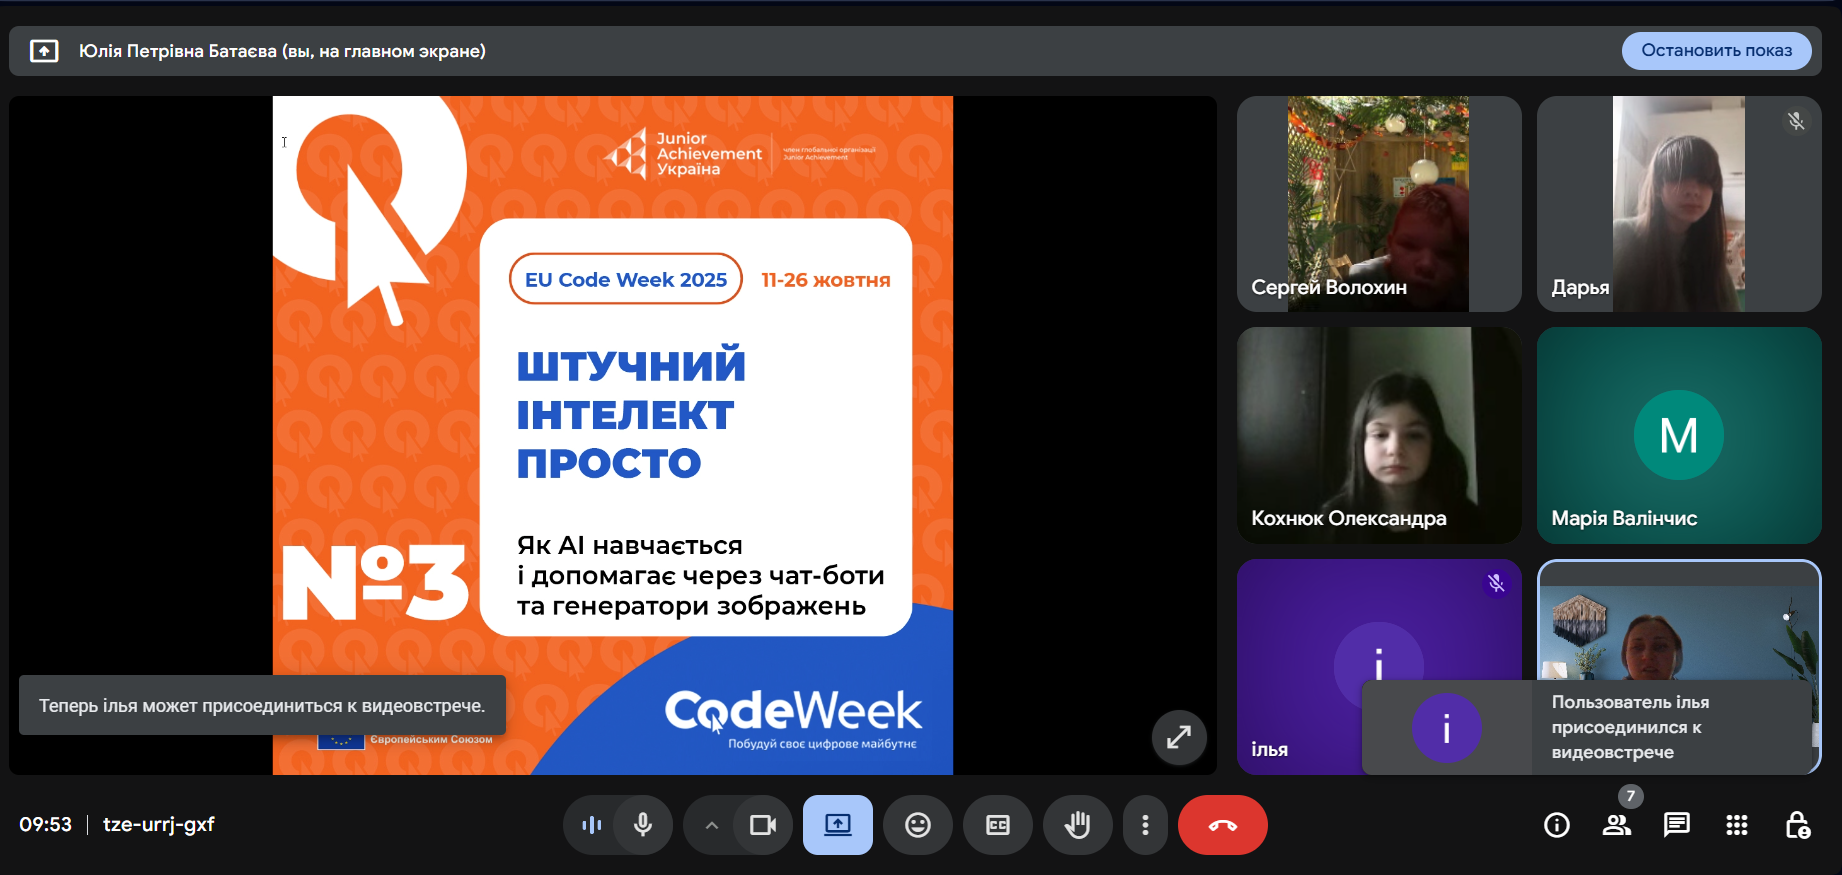The height and width of the screenshot is (875, 1842).
Task: Expand camera options chevron
Action: tap(712, 825)
